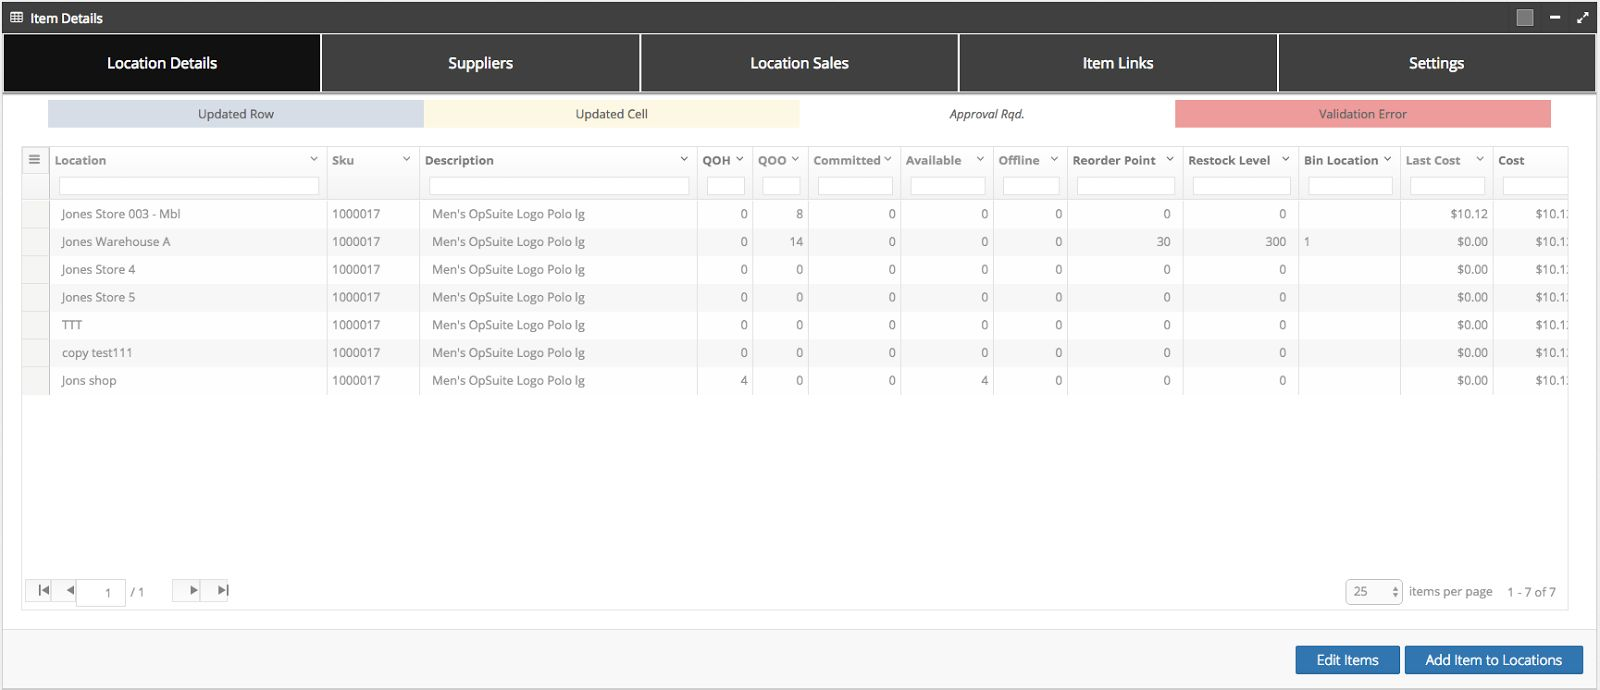Switch to Item Links tab
Image resolution: width=1600 pixels, height=690 pixels.
click(1118, 63)
